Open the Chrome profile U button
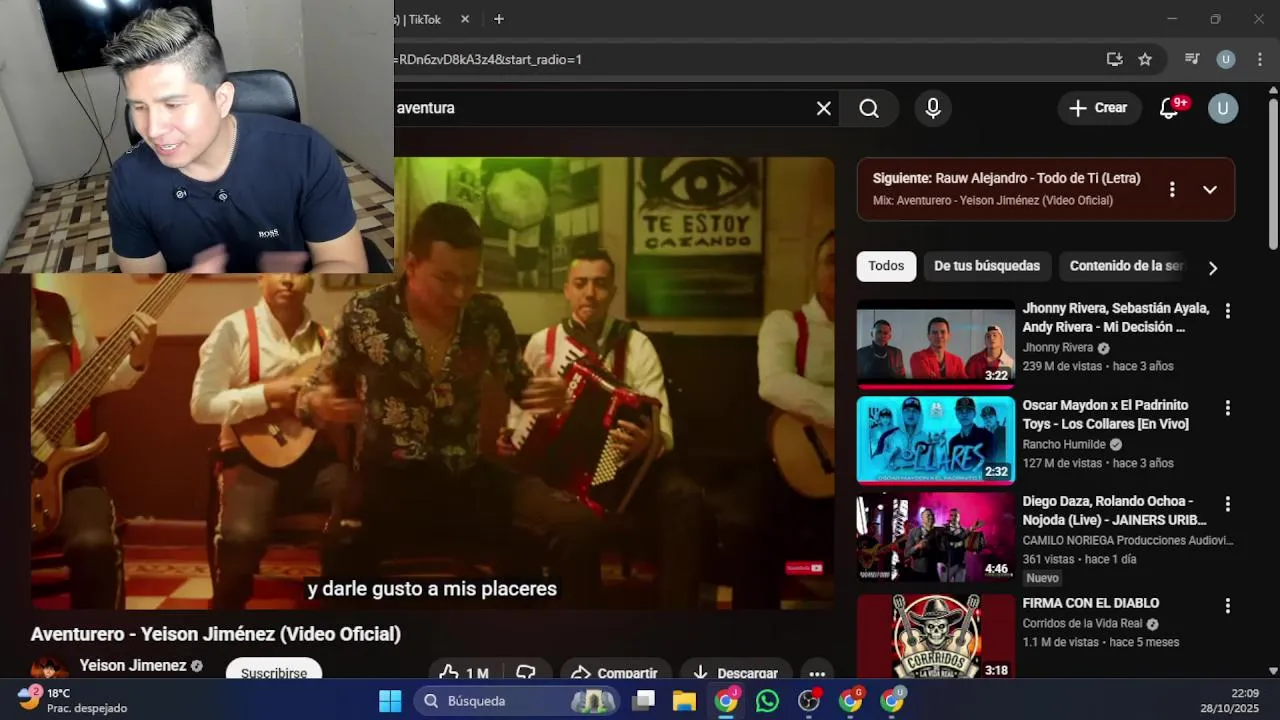1280x720 pixels. (x=1225, y=59)
